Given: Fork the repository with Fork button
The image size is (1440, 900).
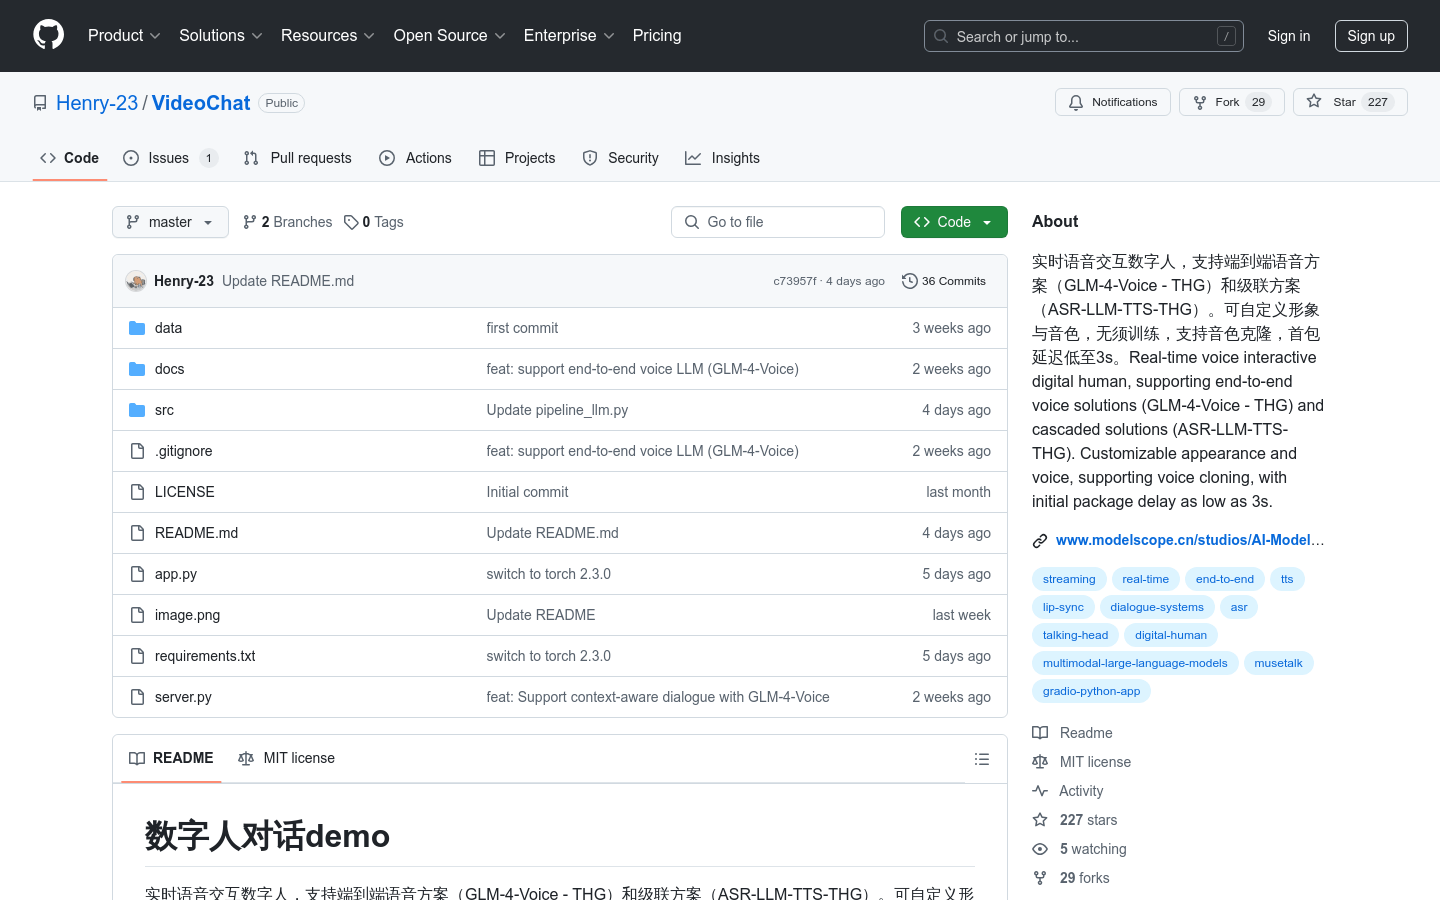Looking at the screenshot, I should 1231,102.
